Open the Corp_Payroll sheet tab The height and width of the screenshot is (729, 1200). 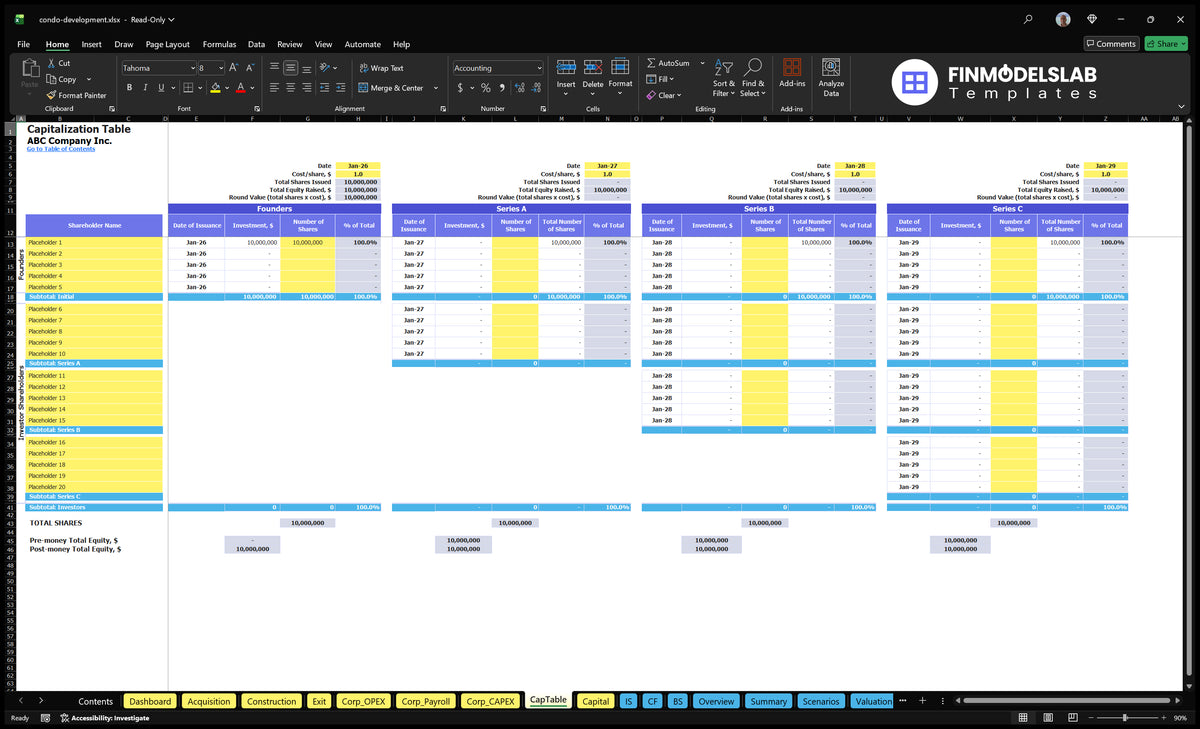coord(426,701)
